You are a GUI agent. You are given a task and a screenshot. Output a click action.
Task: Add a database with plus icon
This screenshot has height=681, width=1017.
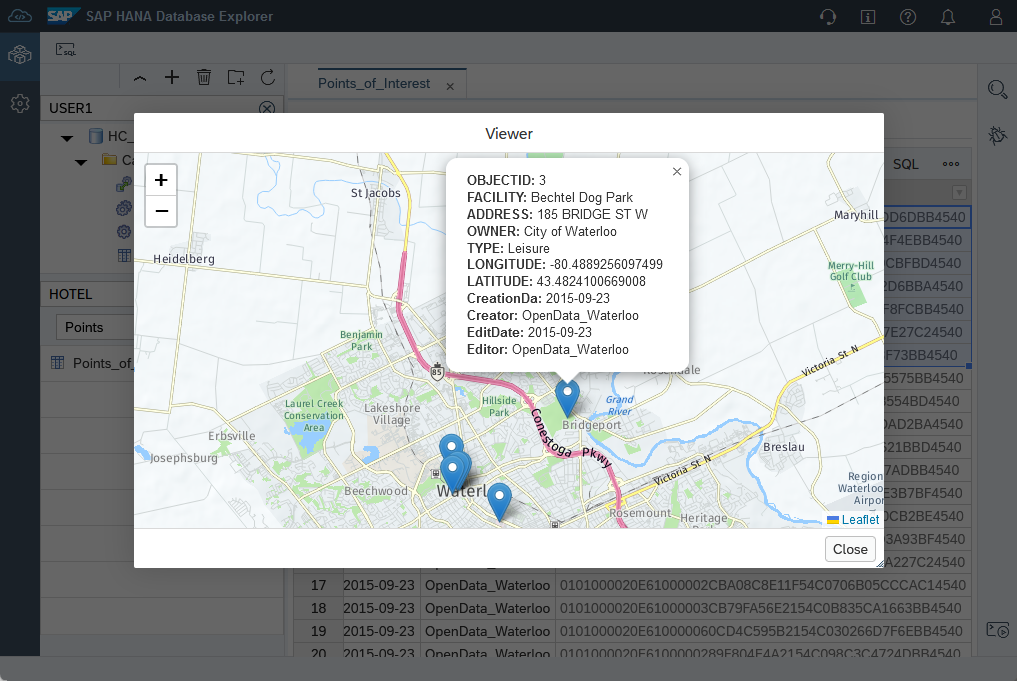click(172, 78)
